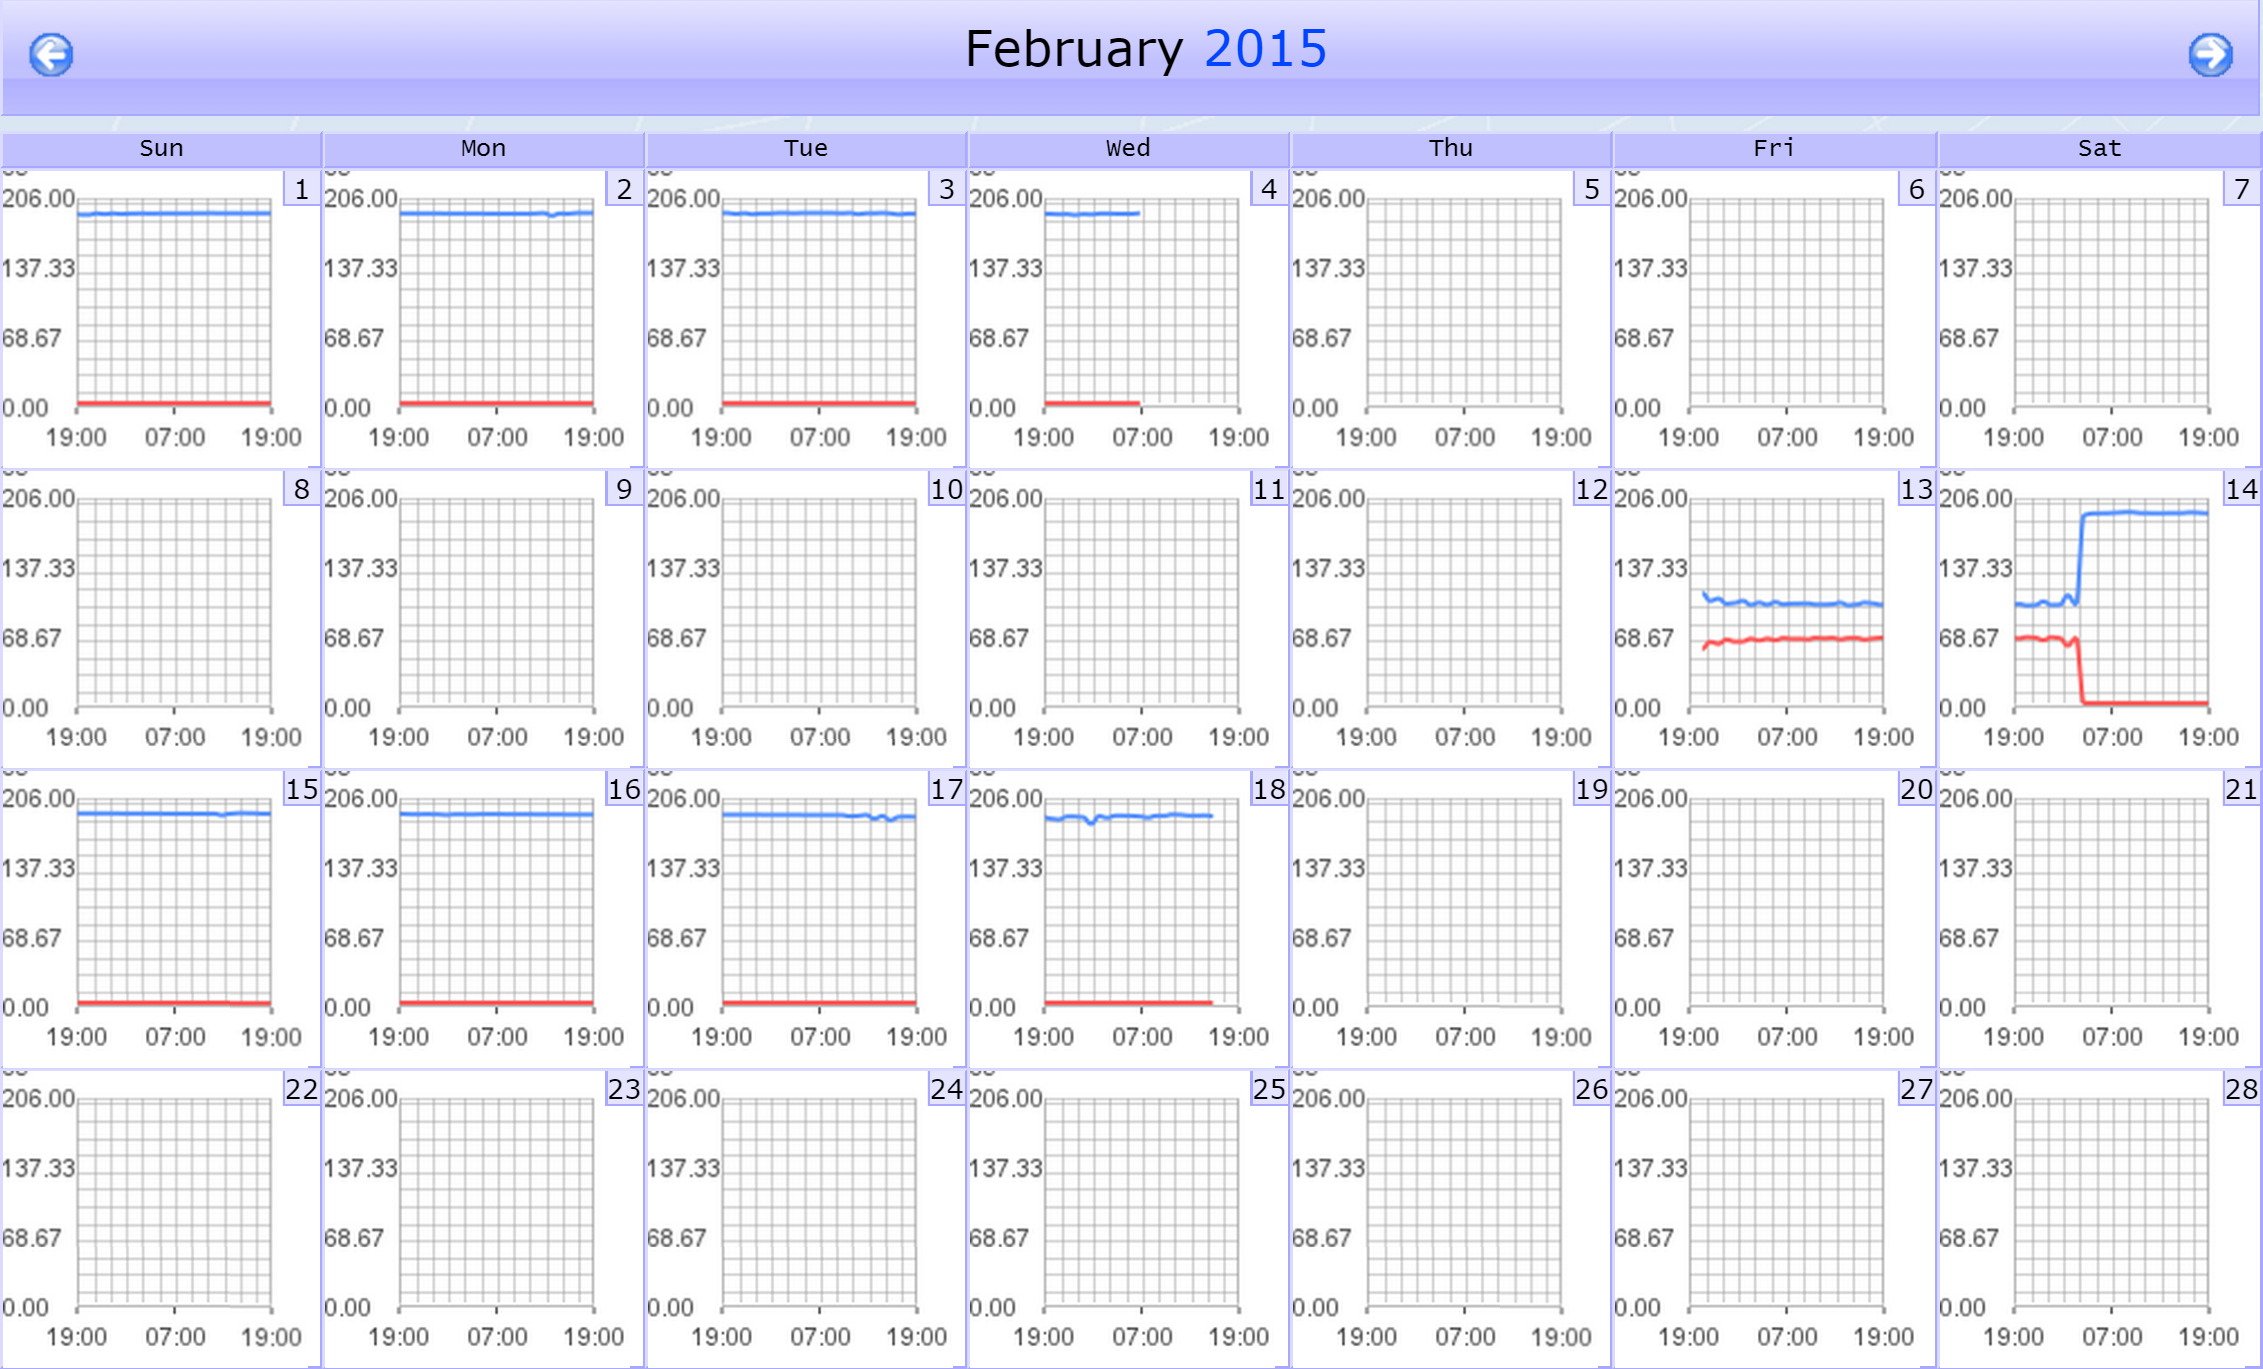Go to next month with right arrow

2210,54
